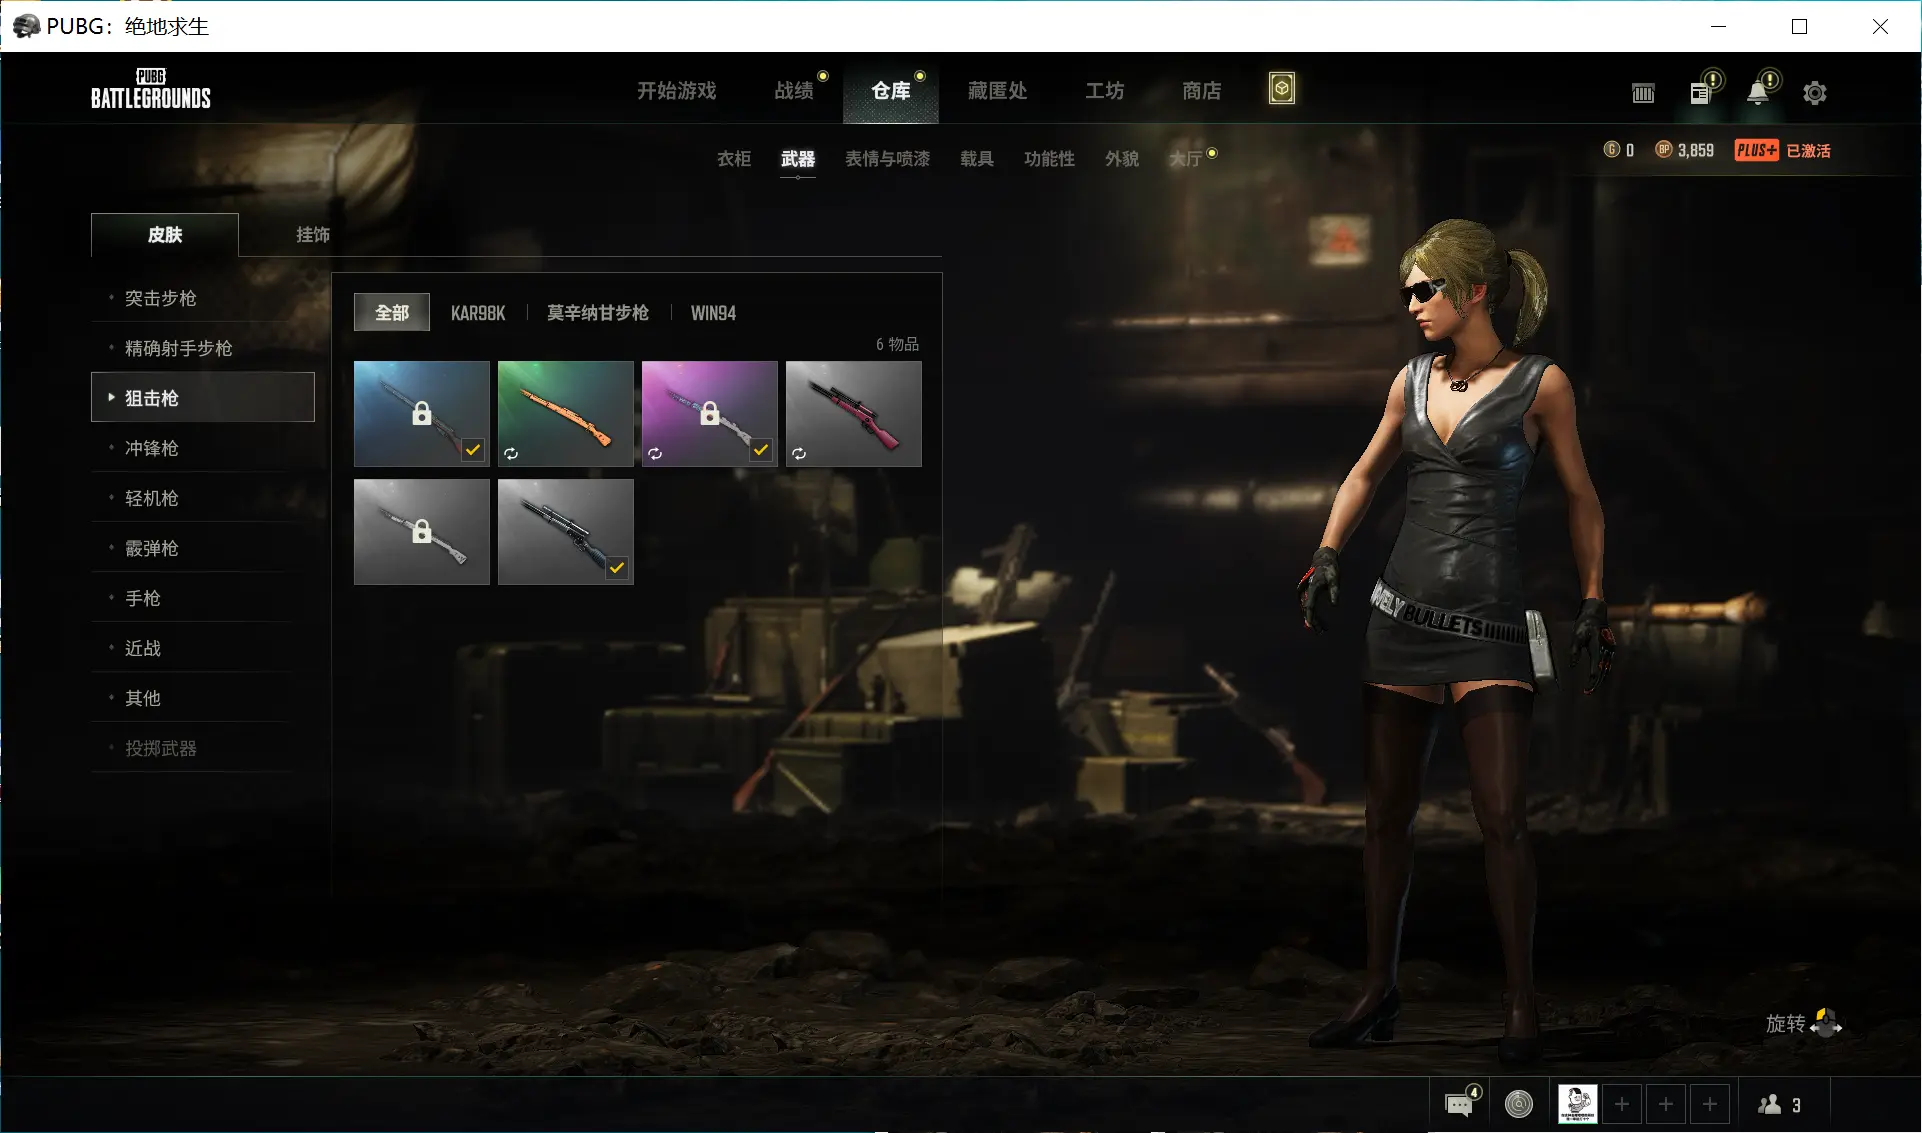Open the survivor pass icon beside 商店
Screen dimensions: 1922x1133
(x=1282, y=89)
